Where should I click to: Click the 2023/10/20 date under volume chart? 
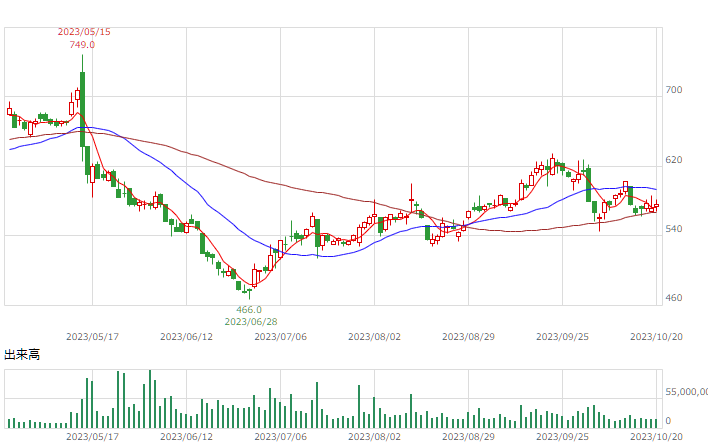coord(656,437)
